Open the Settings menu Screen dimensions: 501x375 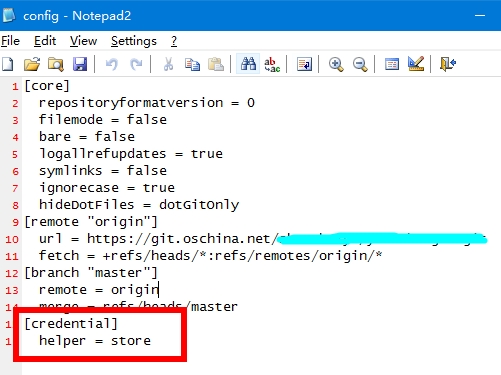pos(134,41)
